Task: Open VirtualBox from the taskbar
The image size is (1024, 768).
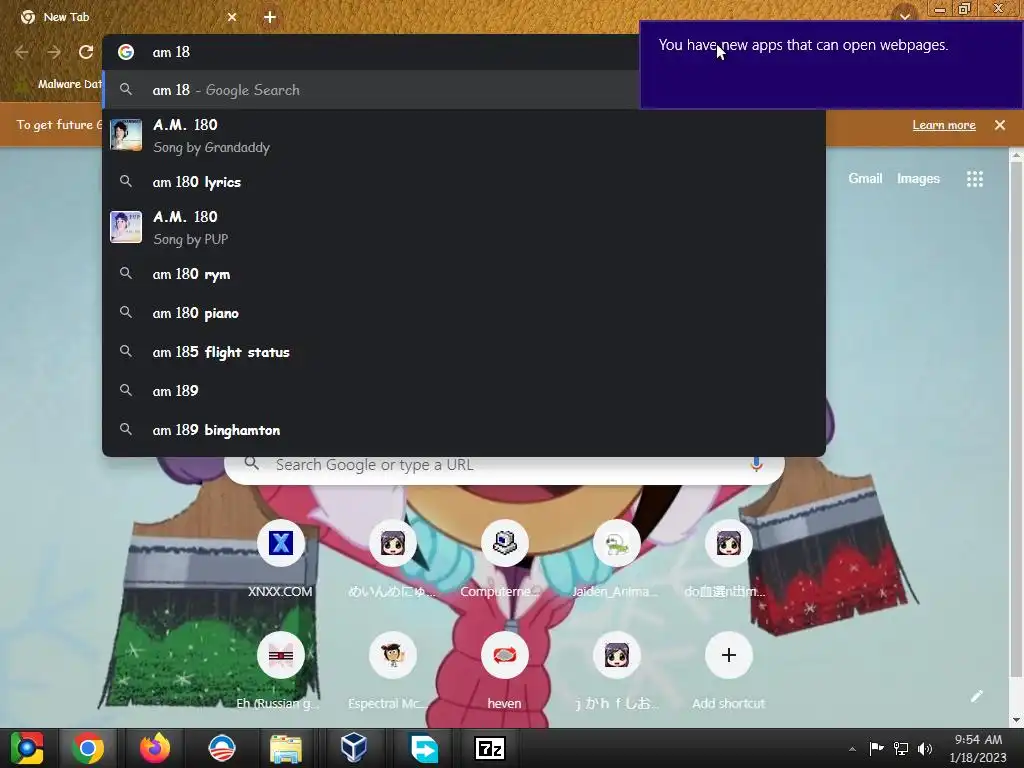Action: click(353, 748)
